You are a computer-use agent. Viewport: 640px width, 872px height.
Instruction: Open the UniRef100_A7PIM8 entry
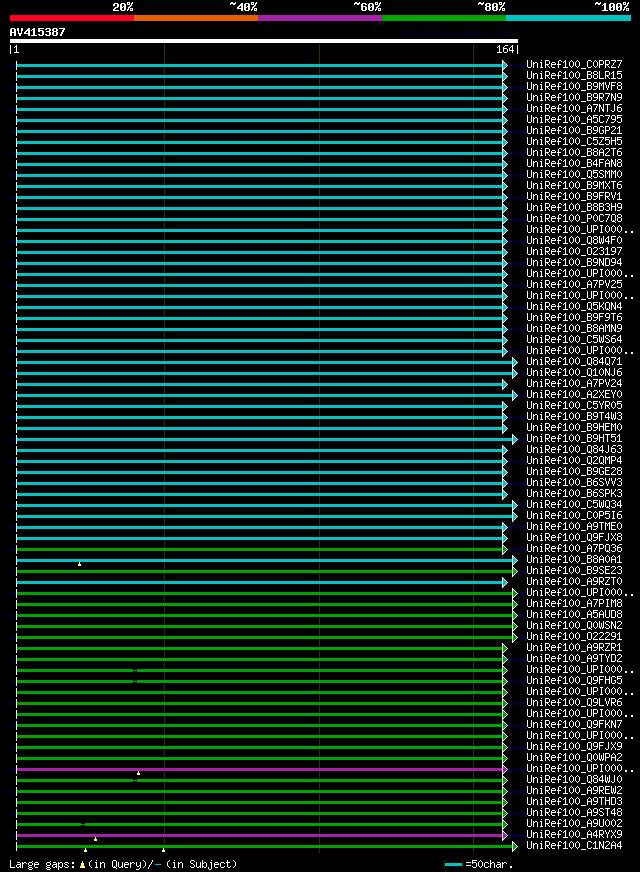(574, 603)
